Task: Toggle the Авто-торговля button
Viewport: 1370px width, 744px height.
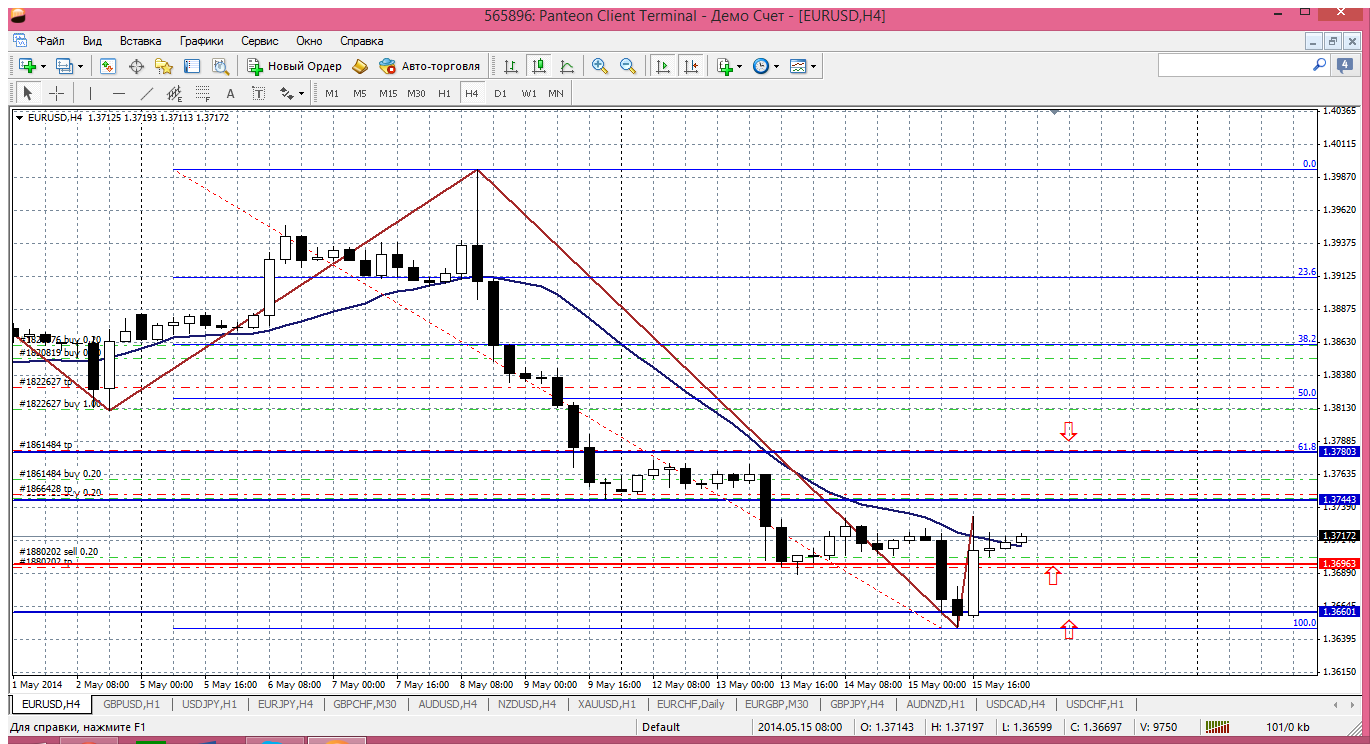Action: click(429, 66)
